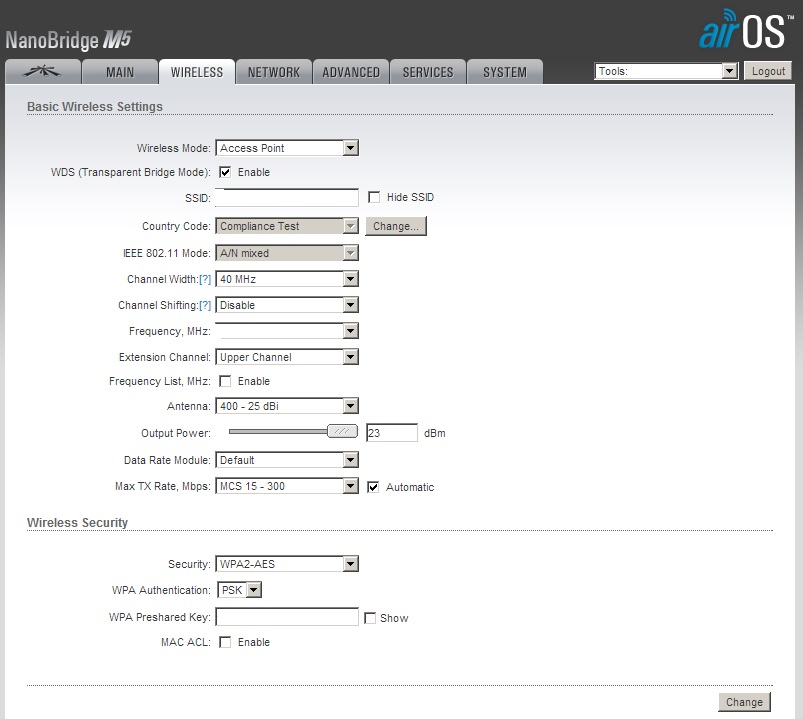Viewport: 803px width, 719px height.
Task: Click the Logout button
Action: click(768, 71)
